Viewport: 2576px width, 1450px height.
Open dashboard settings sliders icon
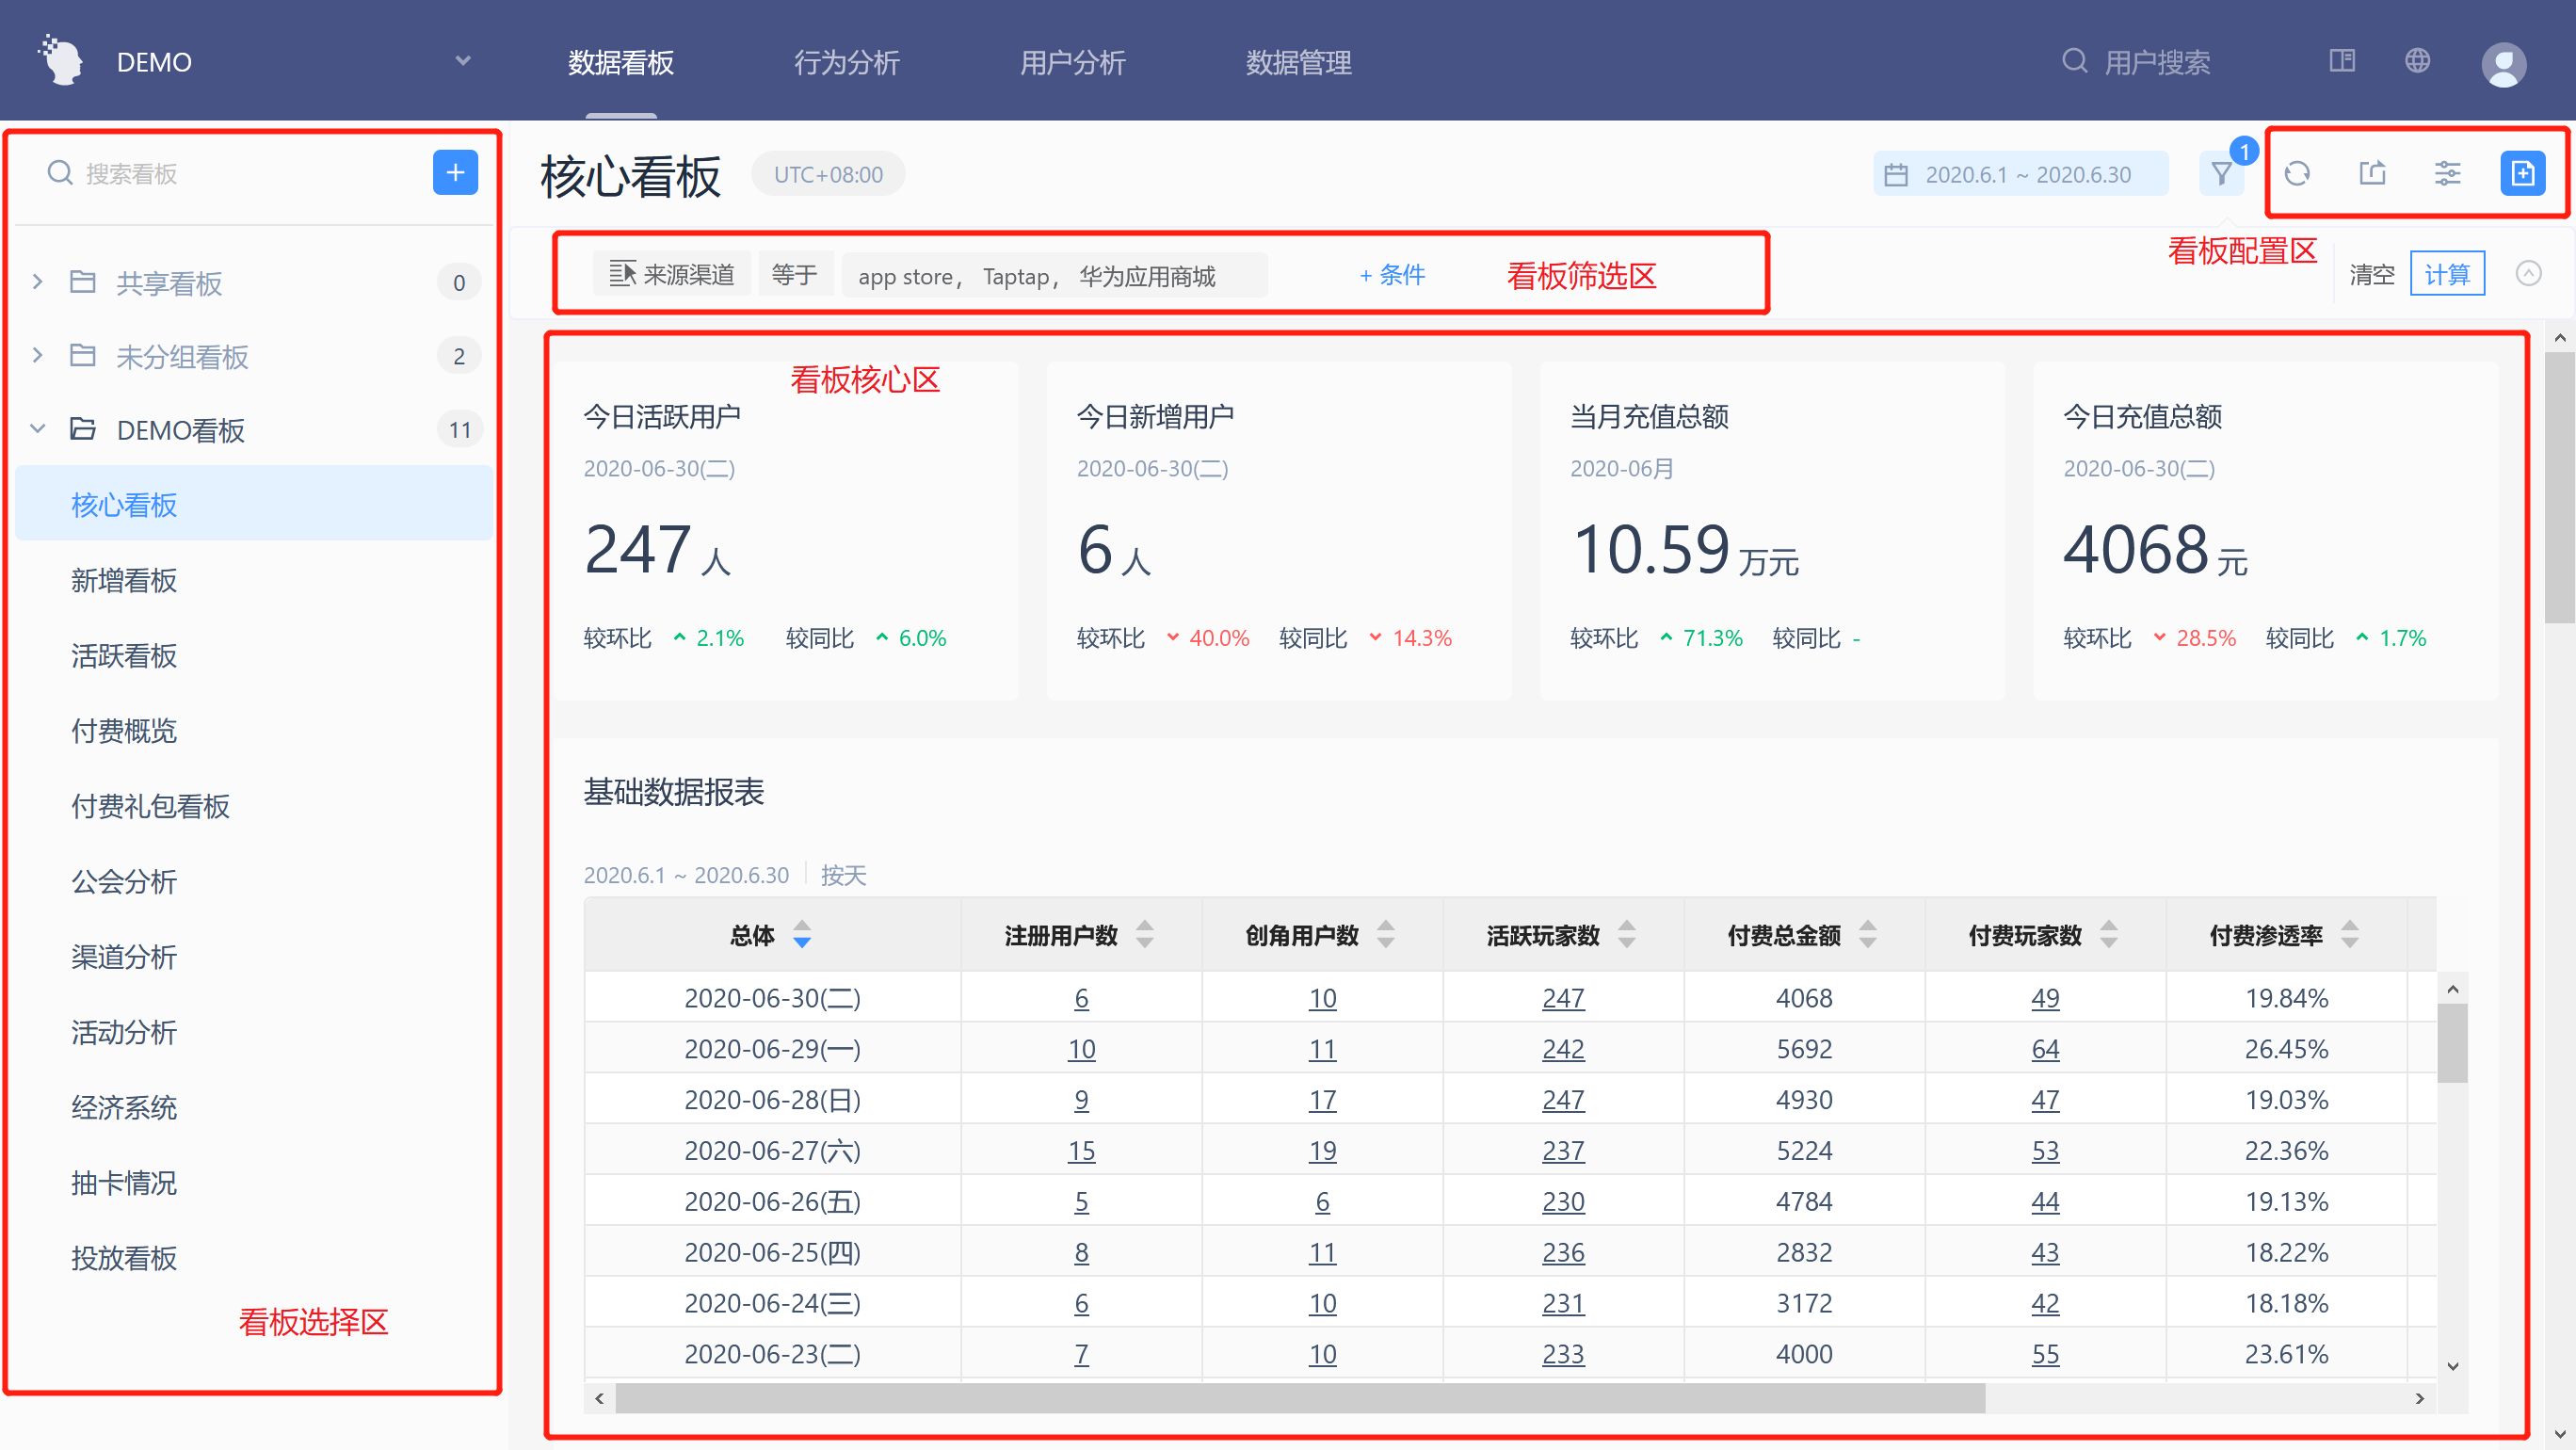click(2447, 174)
